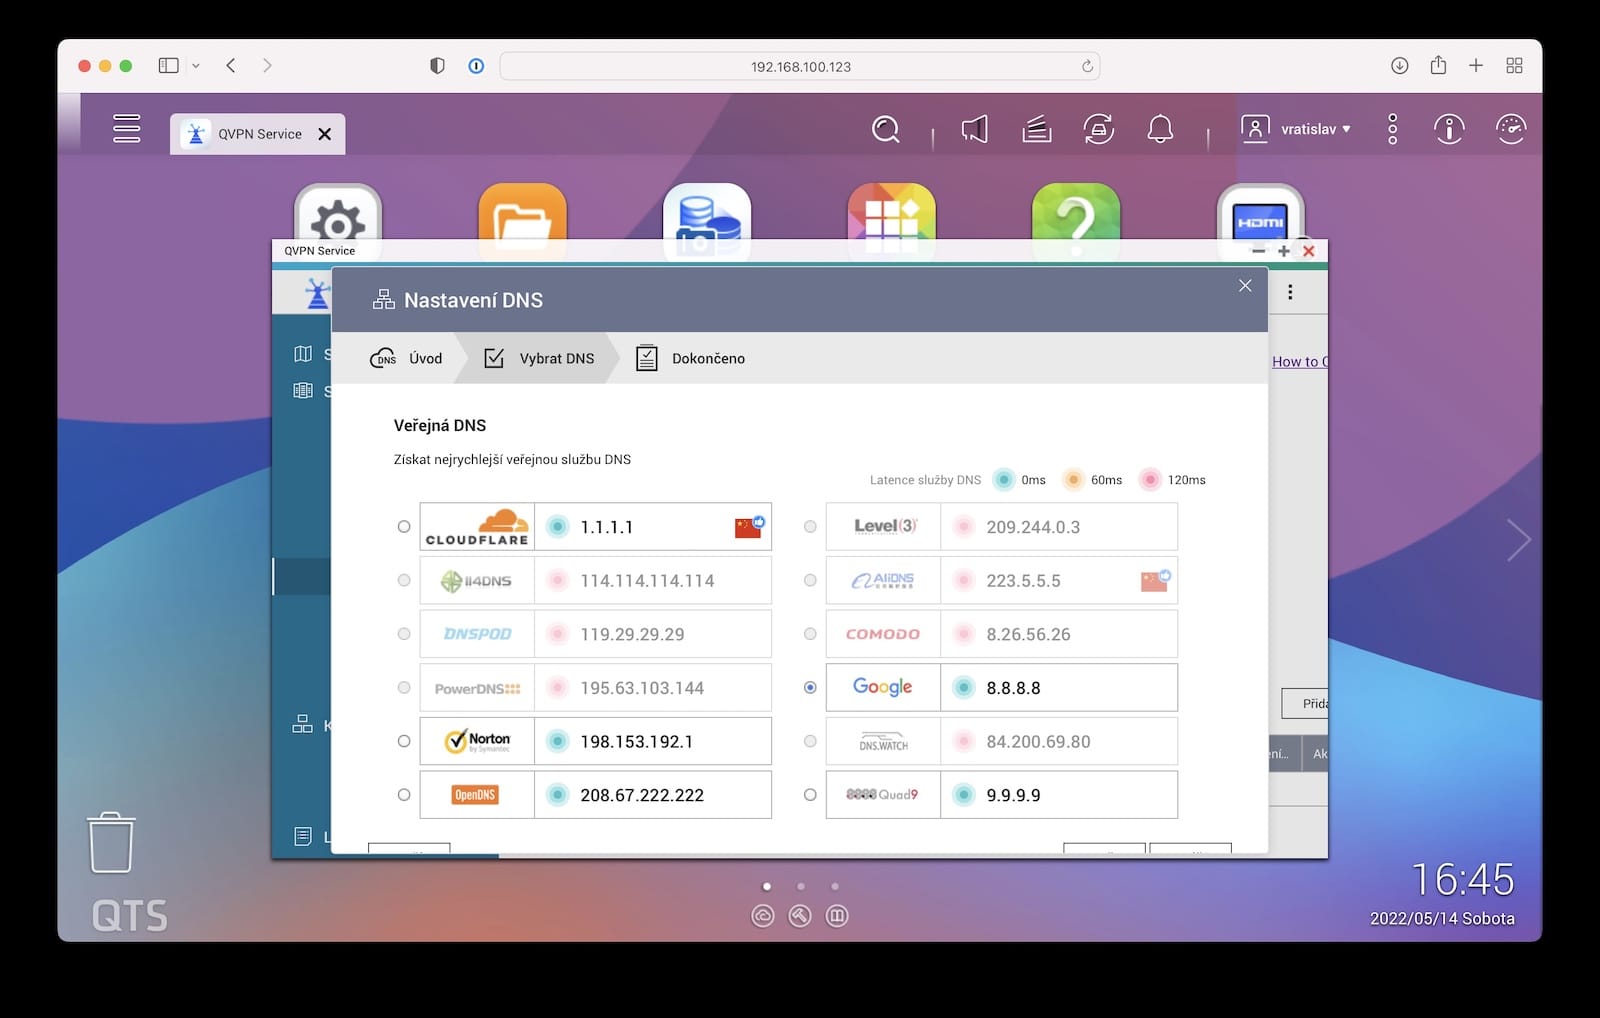Click the Norton provider logo
Screen dimensions: 1600x1018
(x=478, y=741)
